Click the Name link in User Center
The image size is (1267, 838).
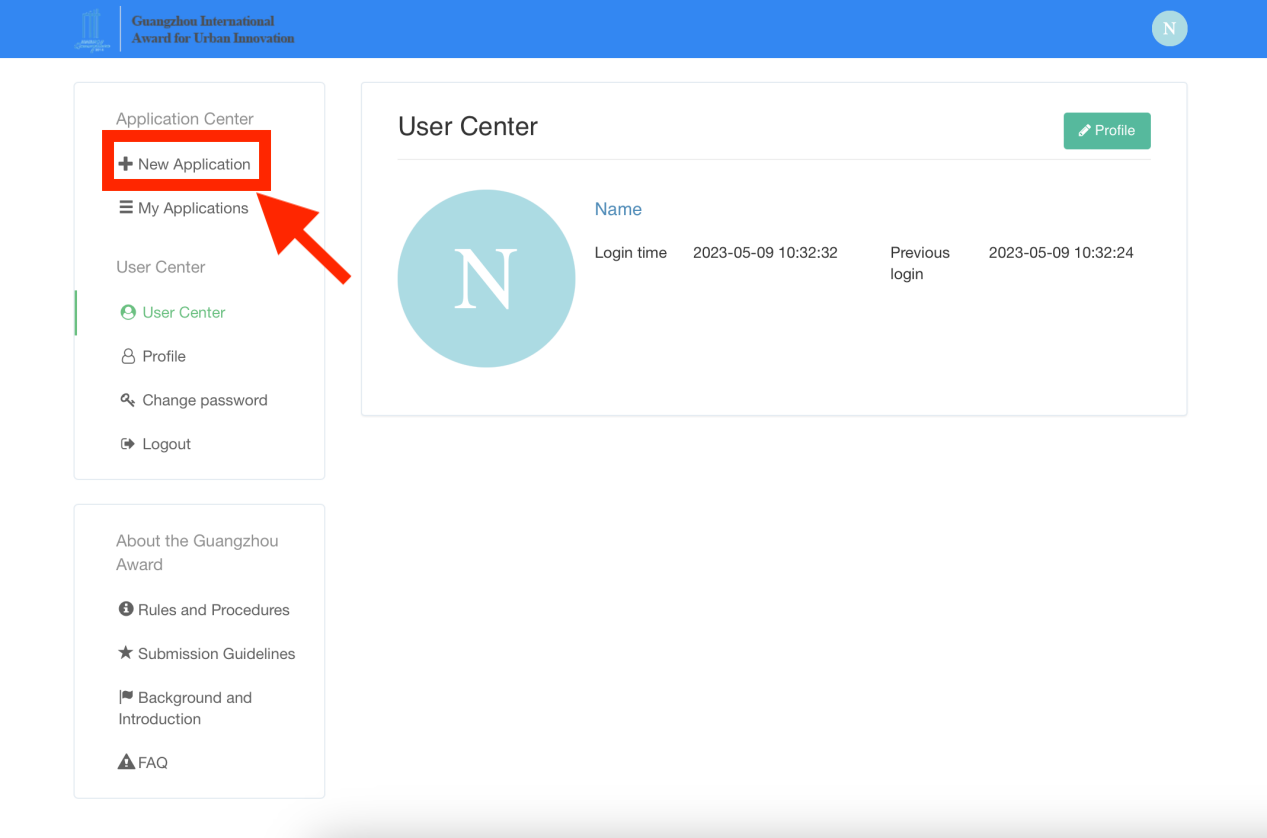click(618, 209)
